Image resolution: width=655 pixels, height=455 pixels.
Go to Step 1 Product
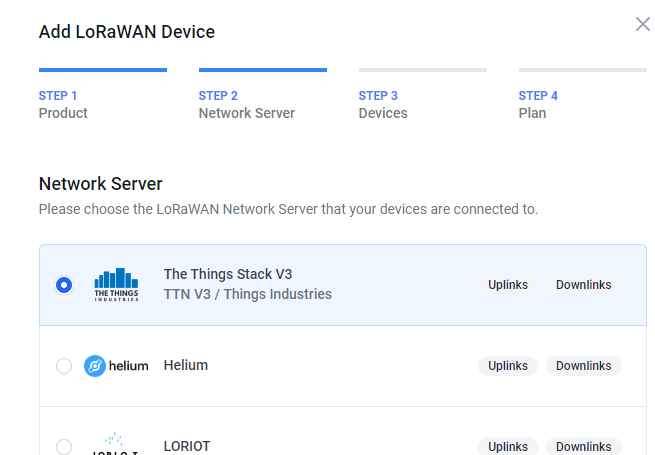(x=63, y=104)
